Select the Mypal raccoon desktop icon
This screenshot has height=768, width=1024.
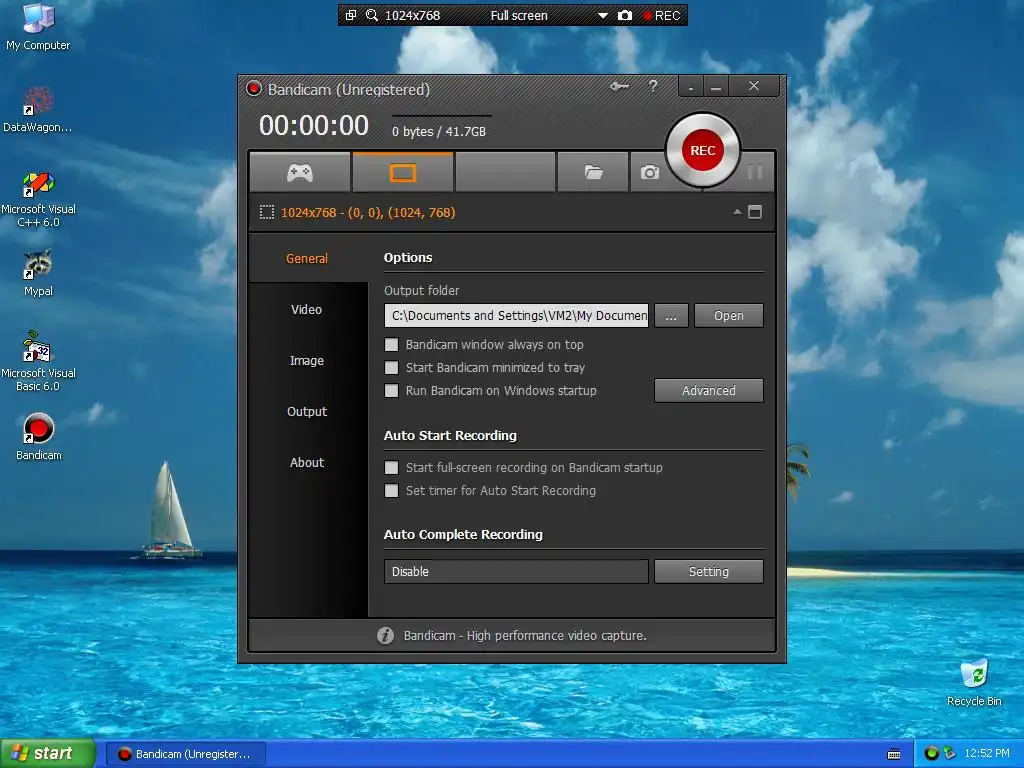tap(38, 273)
